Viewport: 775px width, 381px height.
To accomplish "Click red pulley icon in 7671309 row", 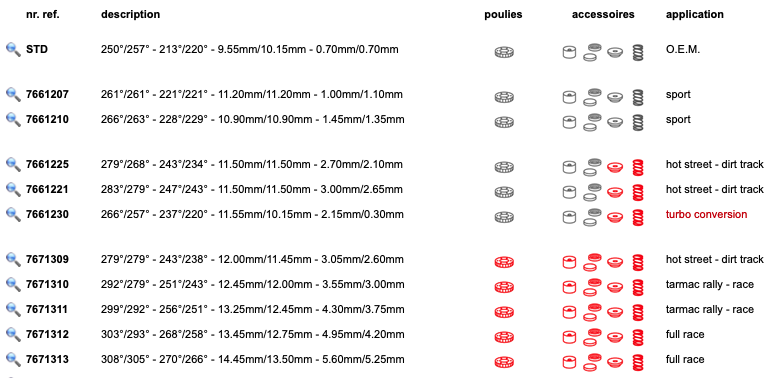I will coord(504,262).
